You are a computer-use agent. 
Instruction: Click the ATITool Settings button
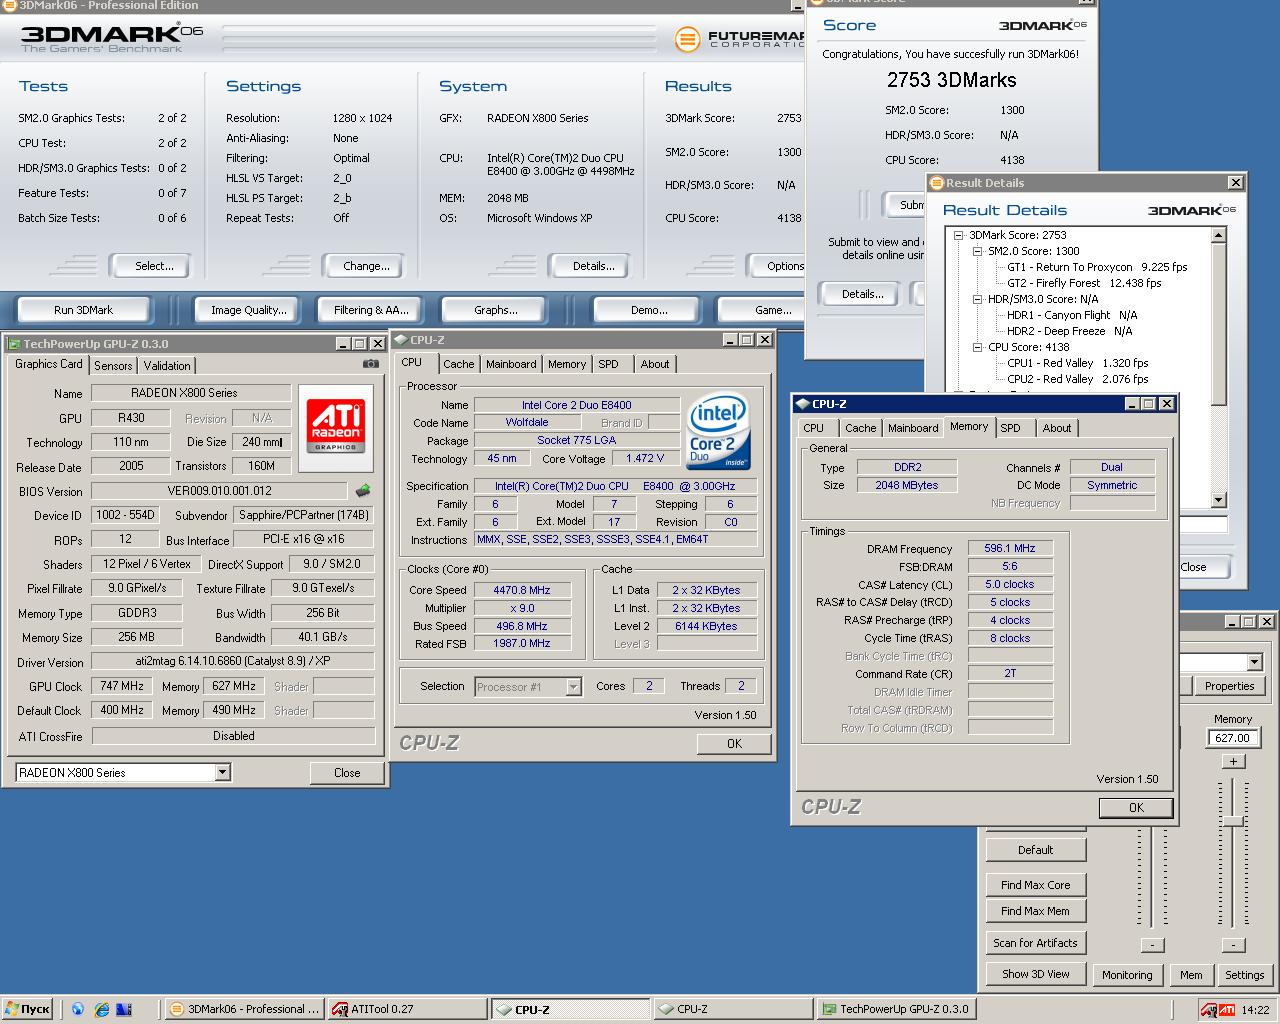point(1245,975)
